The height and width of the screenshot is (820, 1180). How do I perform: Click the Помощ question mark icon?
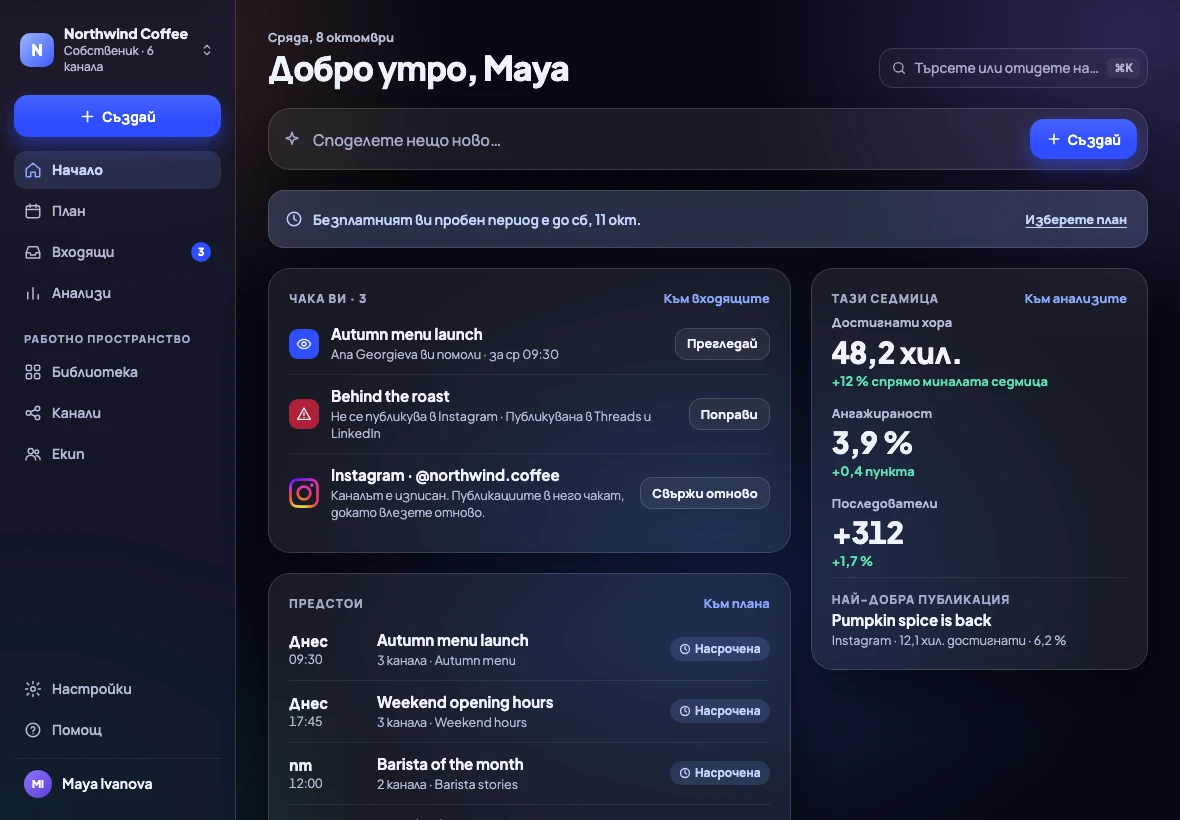coord(33,730)
